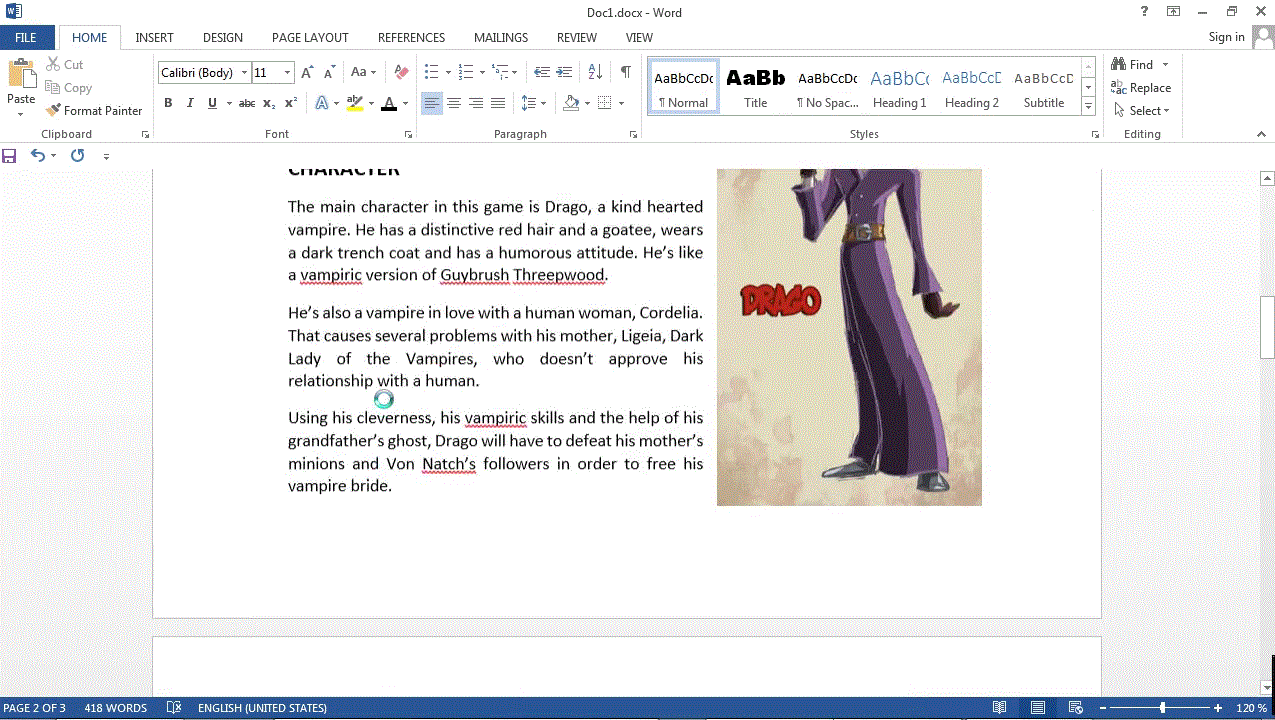
Task: Click zoom in plus button
Action: click(1218, 708)
